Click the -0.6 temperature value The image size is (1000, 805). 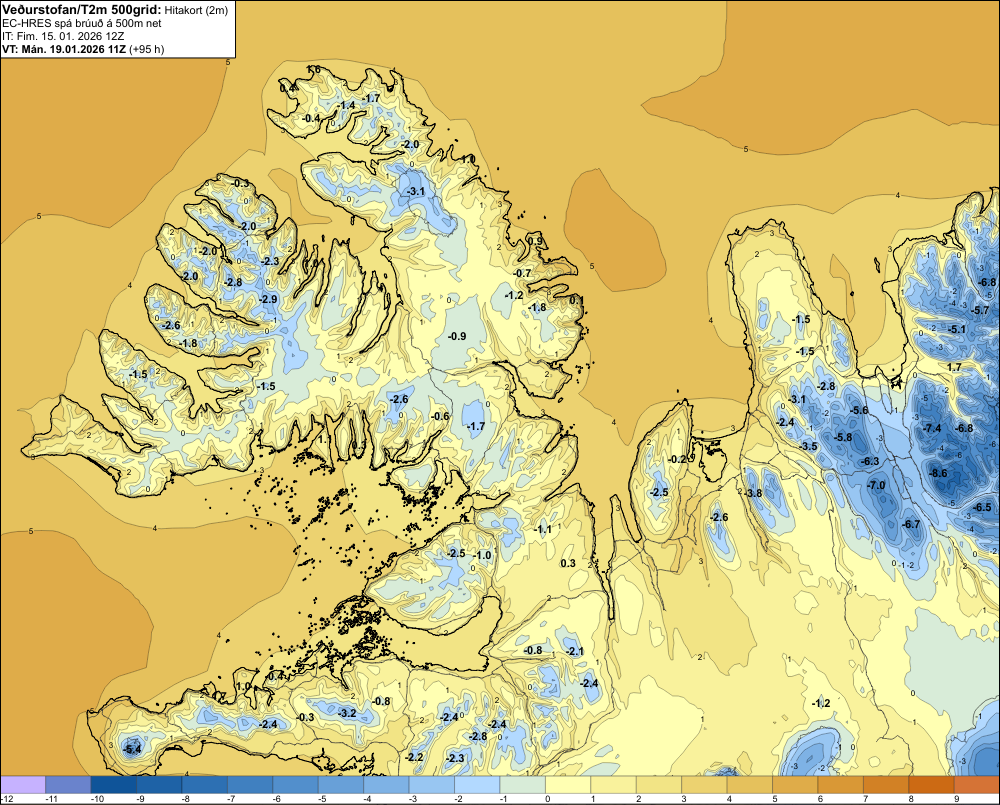click(x=440, y=417)
